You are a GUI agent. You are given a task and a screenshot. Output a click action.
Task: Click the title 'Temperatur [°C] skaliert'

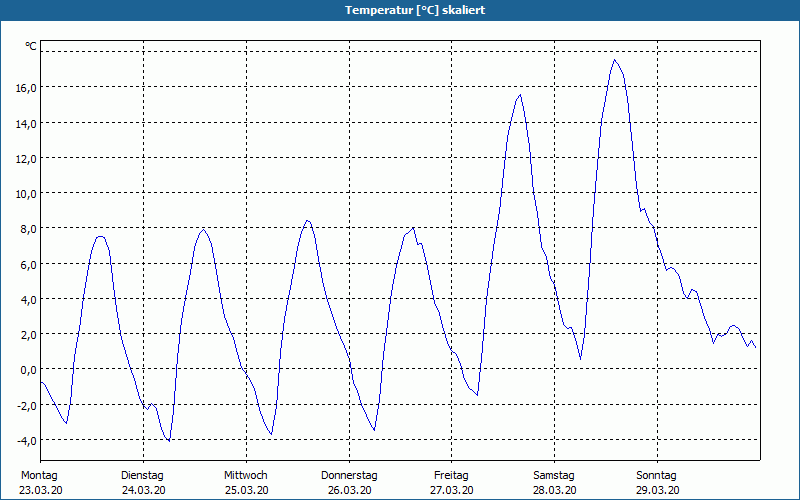tap(415, 10)
